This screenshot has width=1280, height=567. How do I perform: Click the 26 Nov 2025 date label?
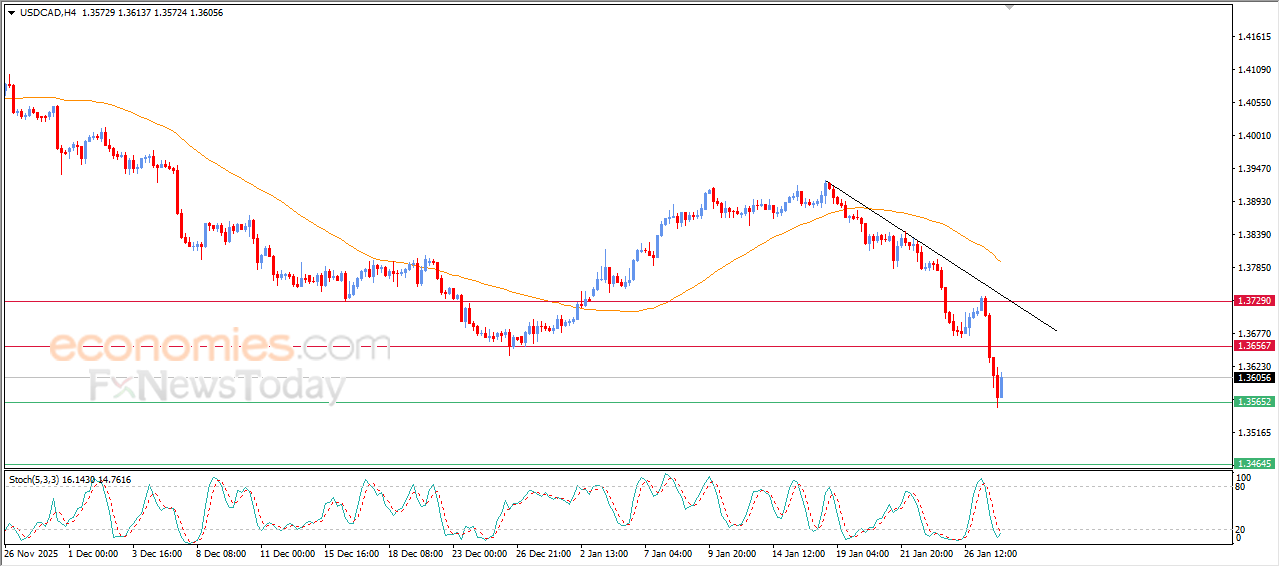[30, 553]
